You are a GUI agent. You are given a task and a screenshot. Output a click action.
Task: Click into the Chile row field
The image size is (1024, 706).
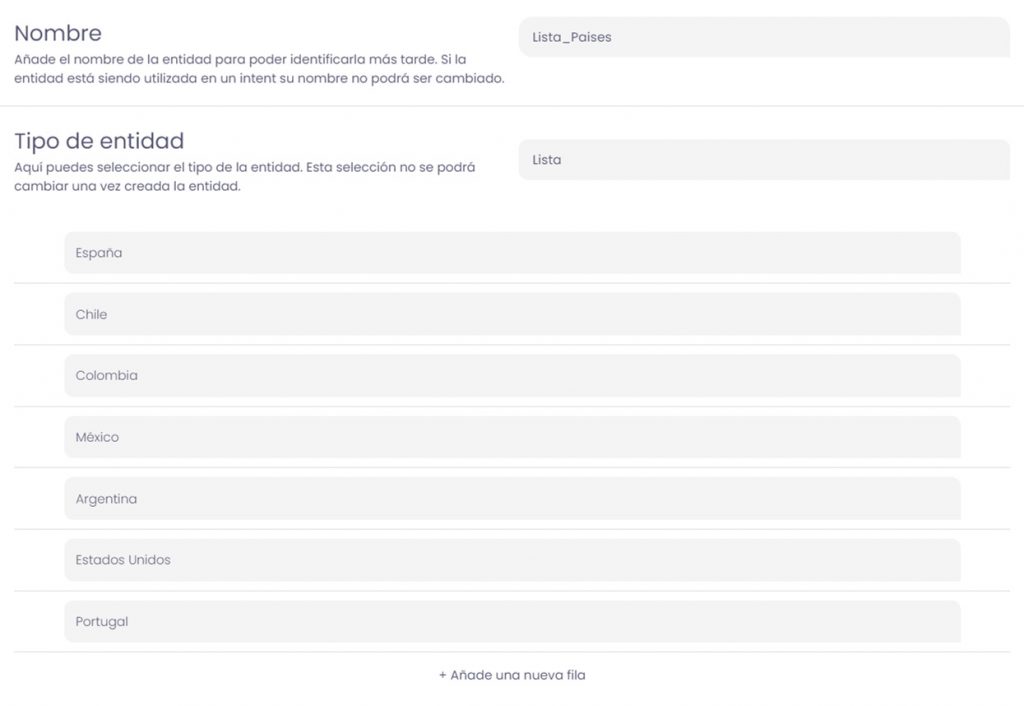coord(512,314)
